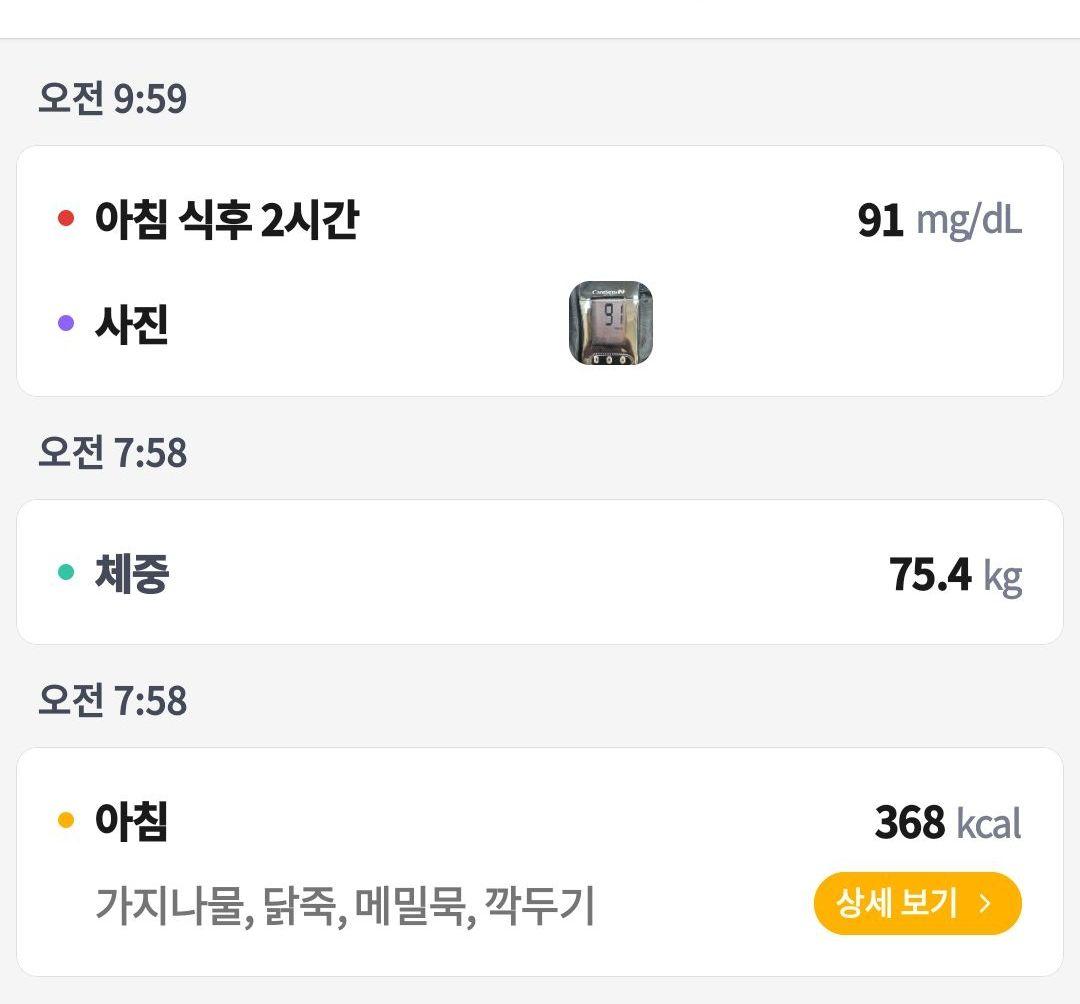Open the glucose meter photo thumbnail

[610, 322]
